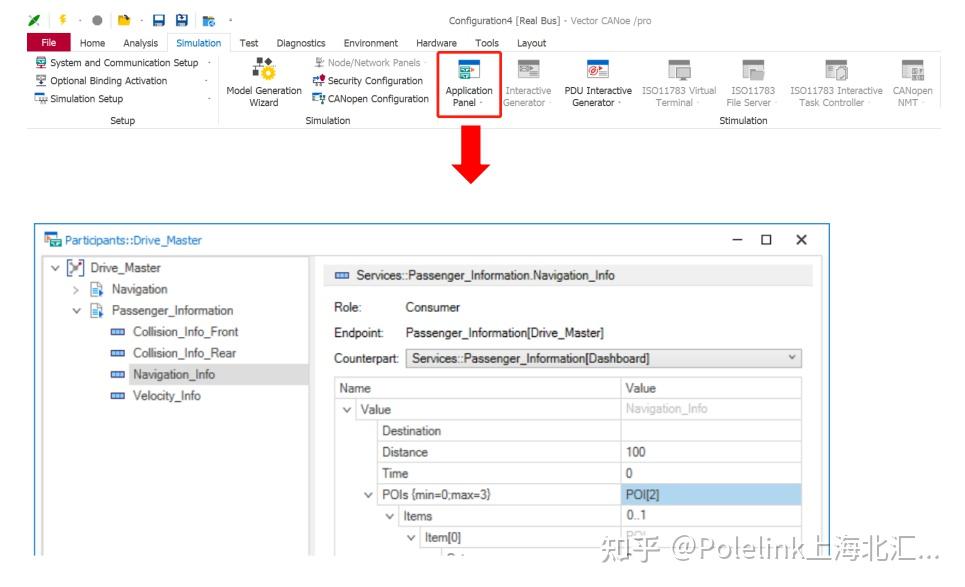Open the CANopen NMT tool

(913, 85)
